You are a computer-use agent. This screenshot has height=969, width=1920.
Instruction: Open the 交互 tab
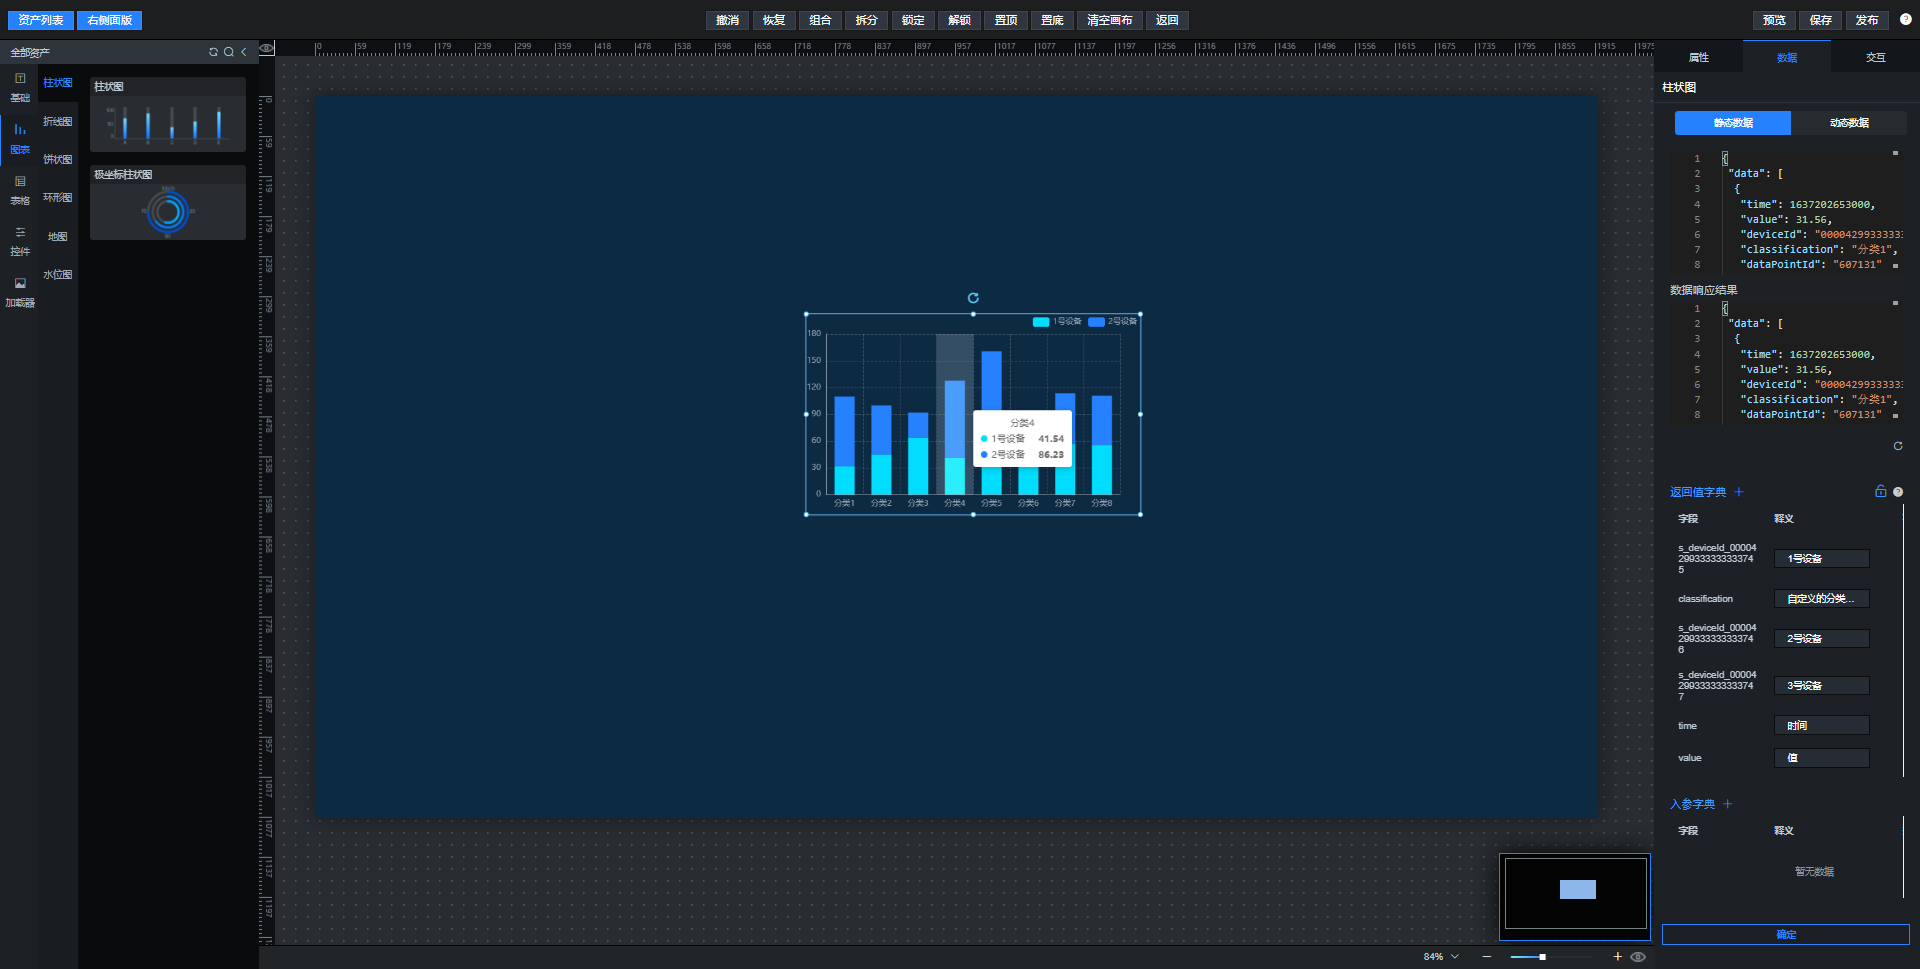pyautogui.click(x=1875, y=57)
